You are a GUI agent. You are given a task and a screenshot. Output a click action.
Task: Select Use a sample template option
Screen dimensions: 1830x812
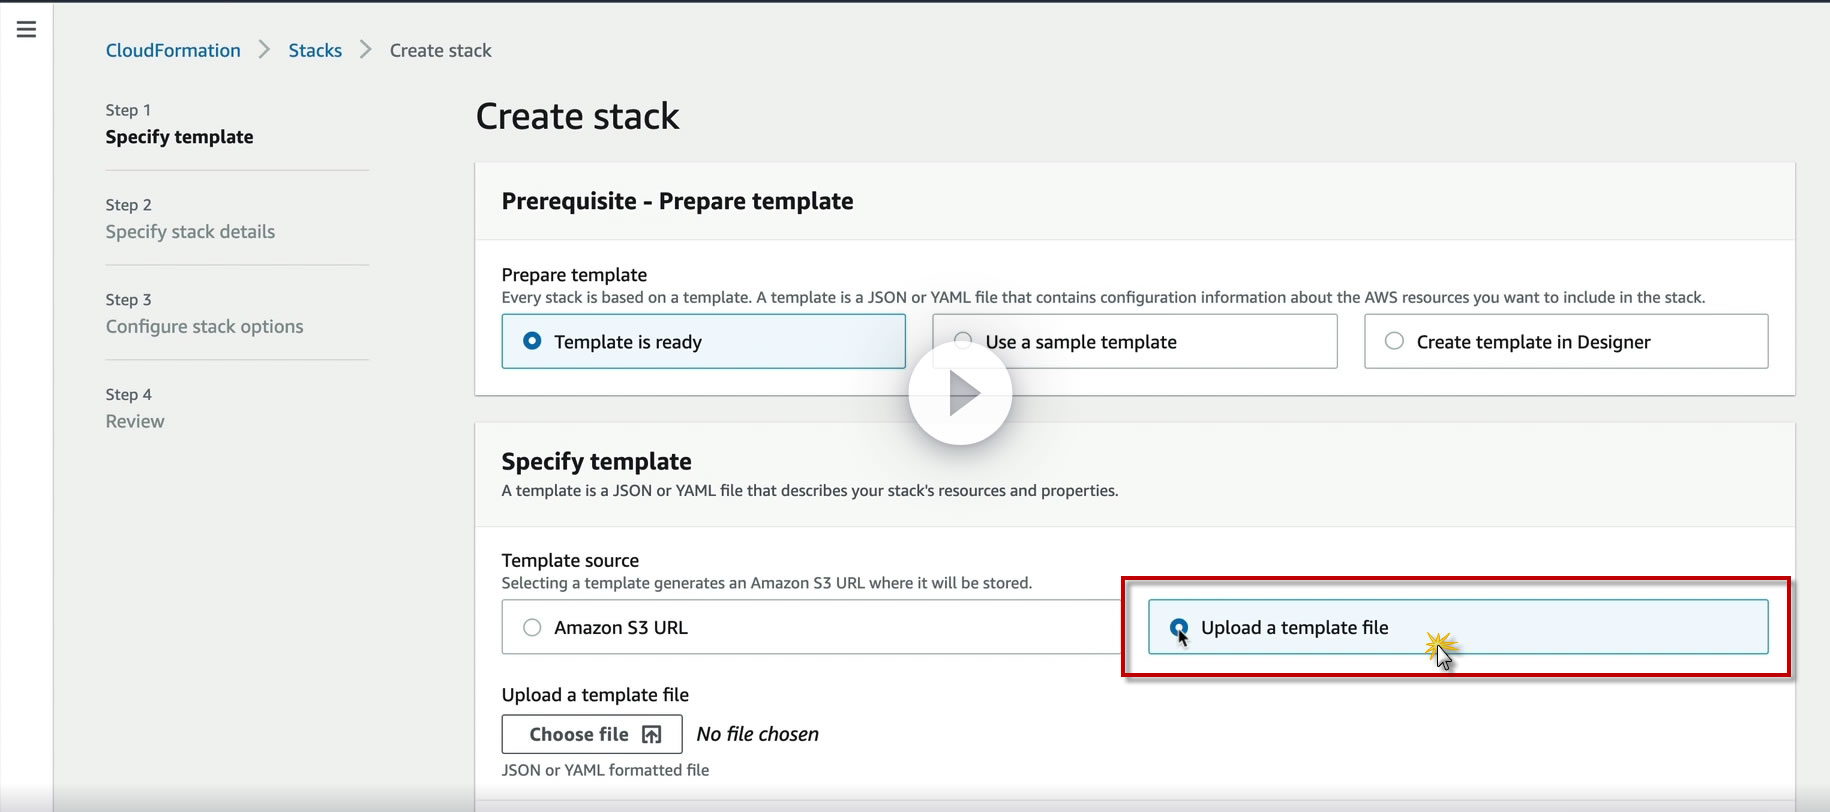(x=1080, y=342)
